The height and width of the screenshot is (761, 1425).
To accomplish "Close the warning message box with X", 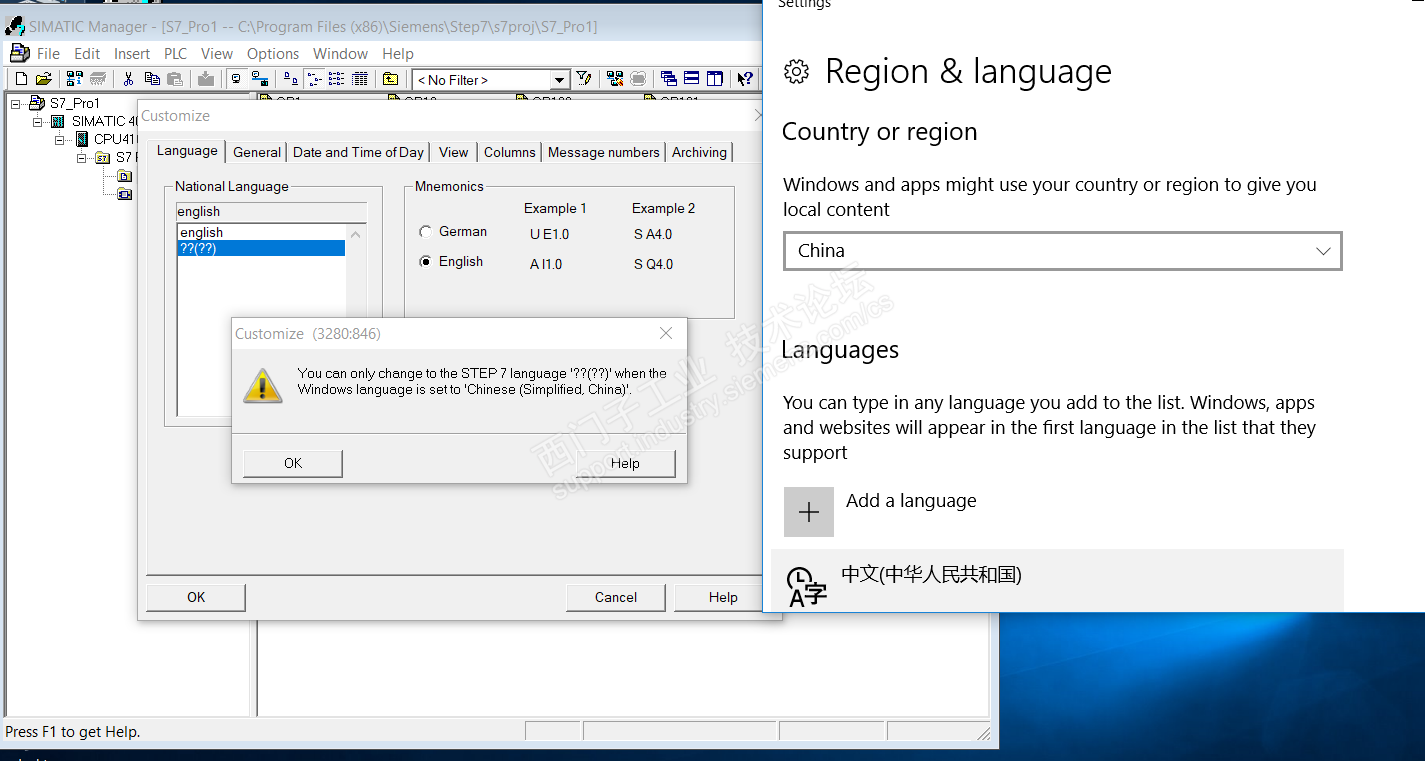I will coord(666,333).
